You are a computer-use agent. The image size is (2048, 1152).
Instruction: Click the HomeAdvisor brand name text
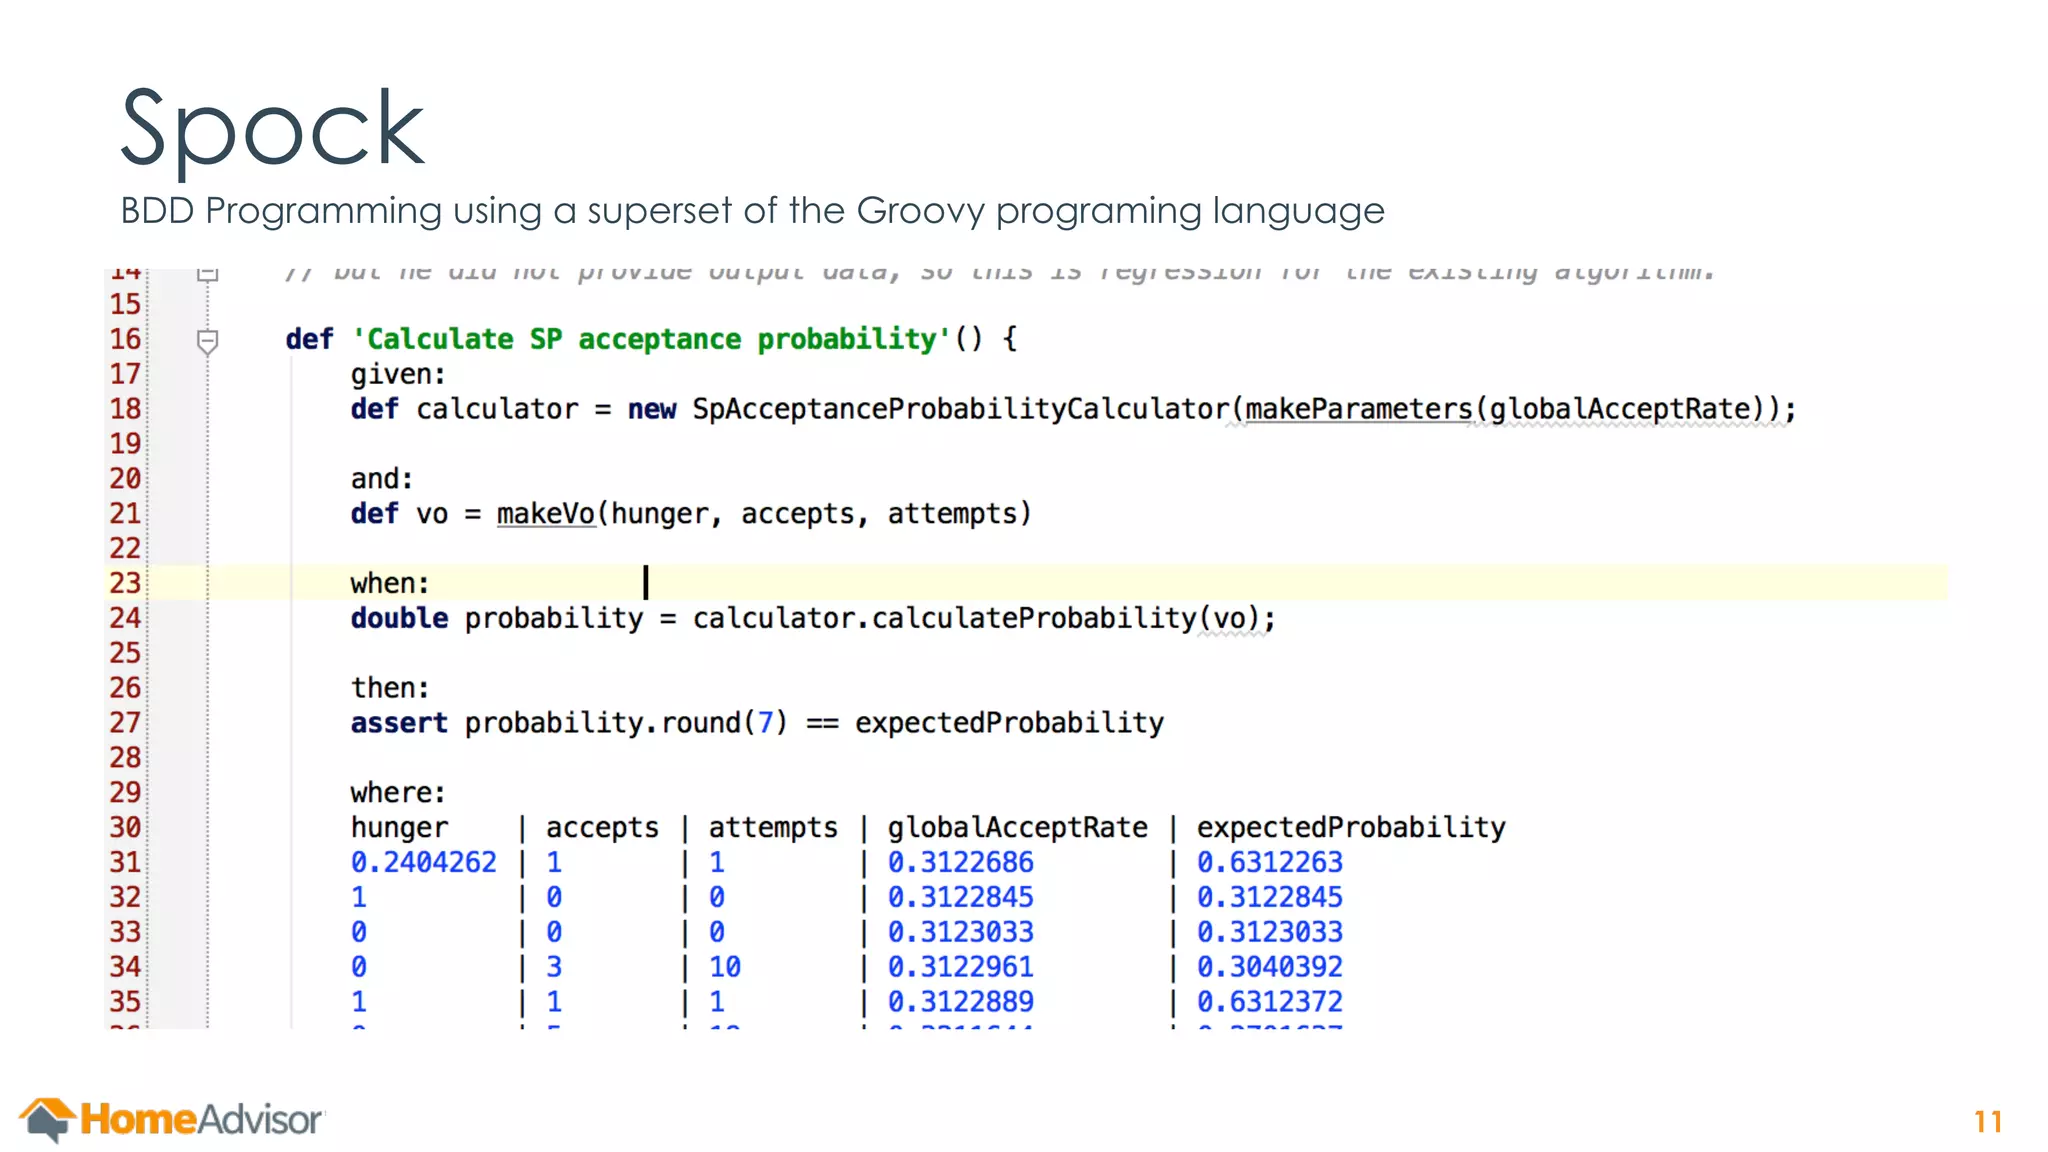(x=201, y=1120)
